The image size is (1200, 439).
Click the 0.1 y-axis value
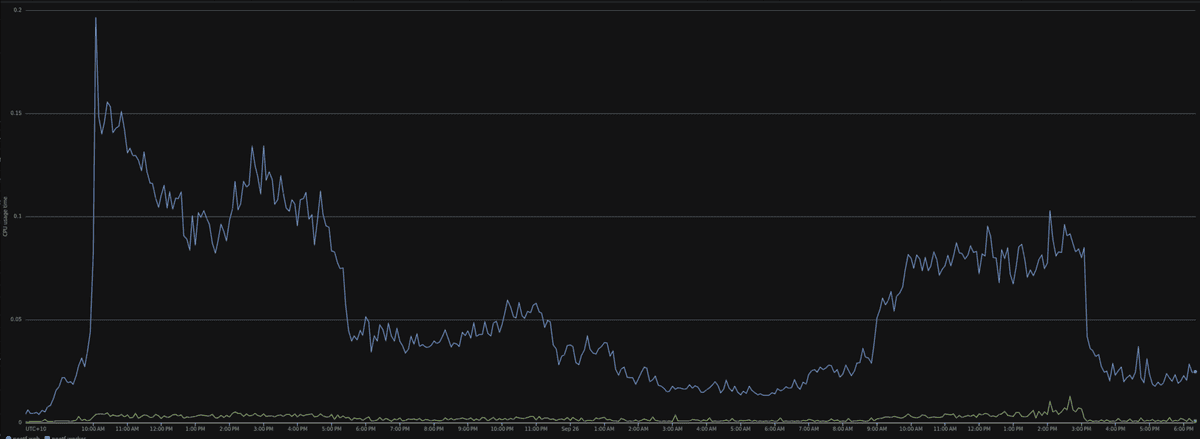coord(20,216)
